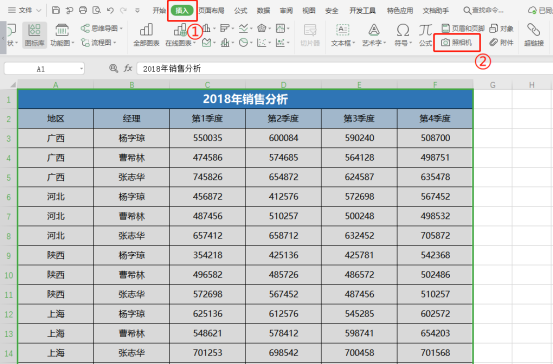The image size is (553, 364).
Task: Insert a Hyperlink (超链接)
Action: point(534,35)
